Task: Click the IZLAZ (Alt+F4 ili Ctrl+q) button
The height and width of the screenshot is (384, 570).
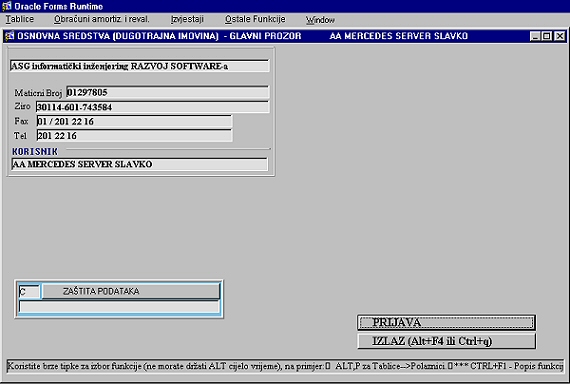Action: tap(446, 341)
